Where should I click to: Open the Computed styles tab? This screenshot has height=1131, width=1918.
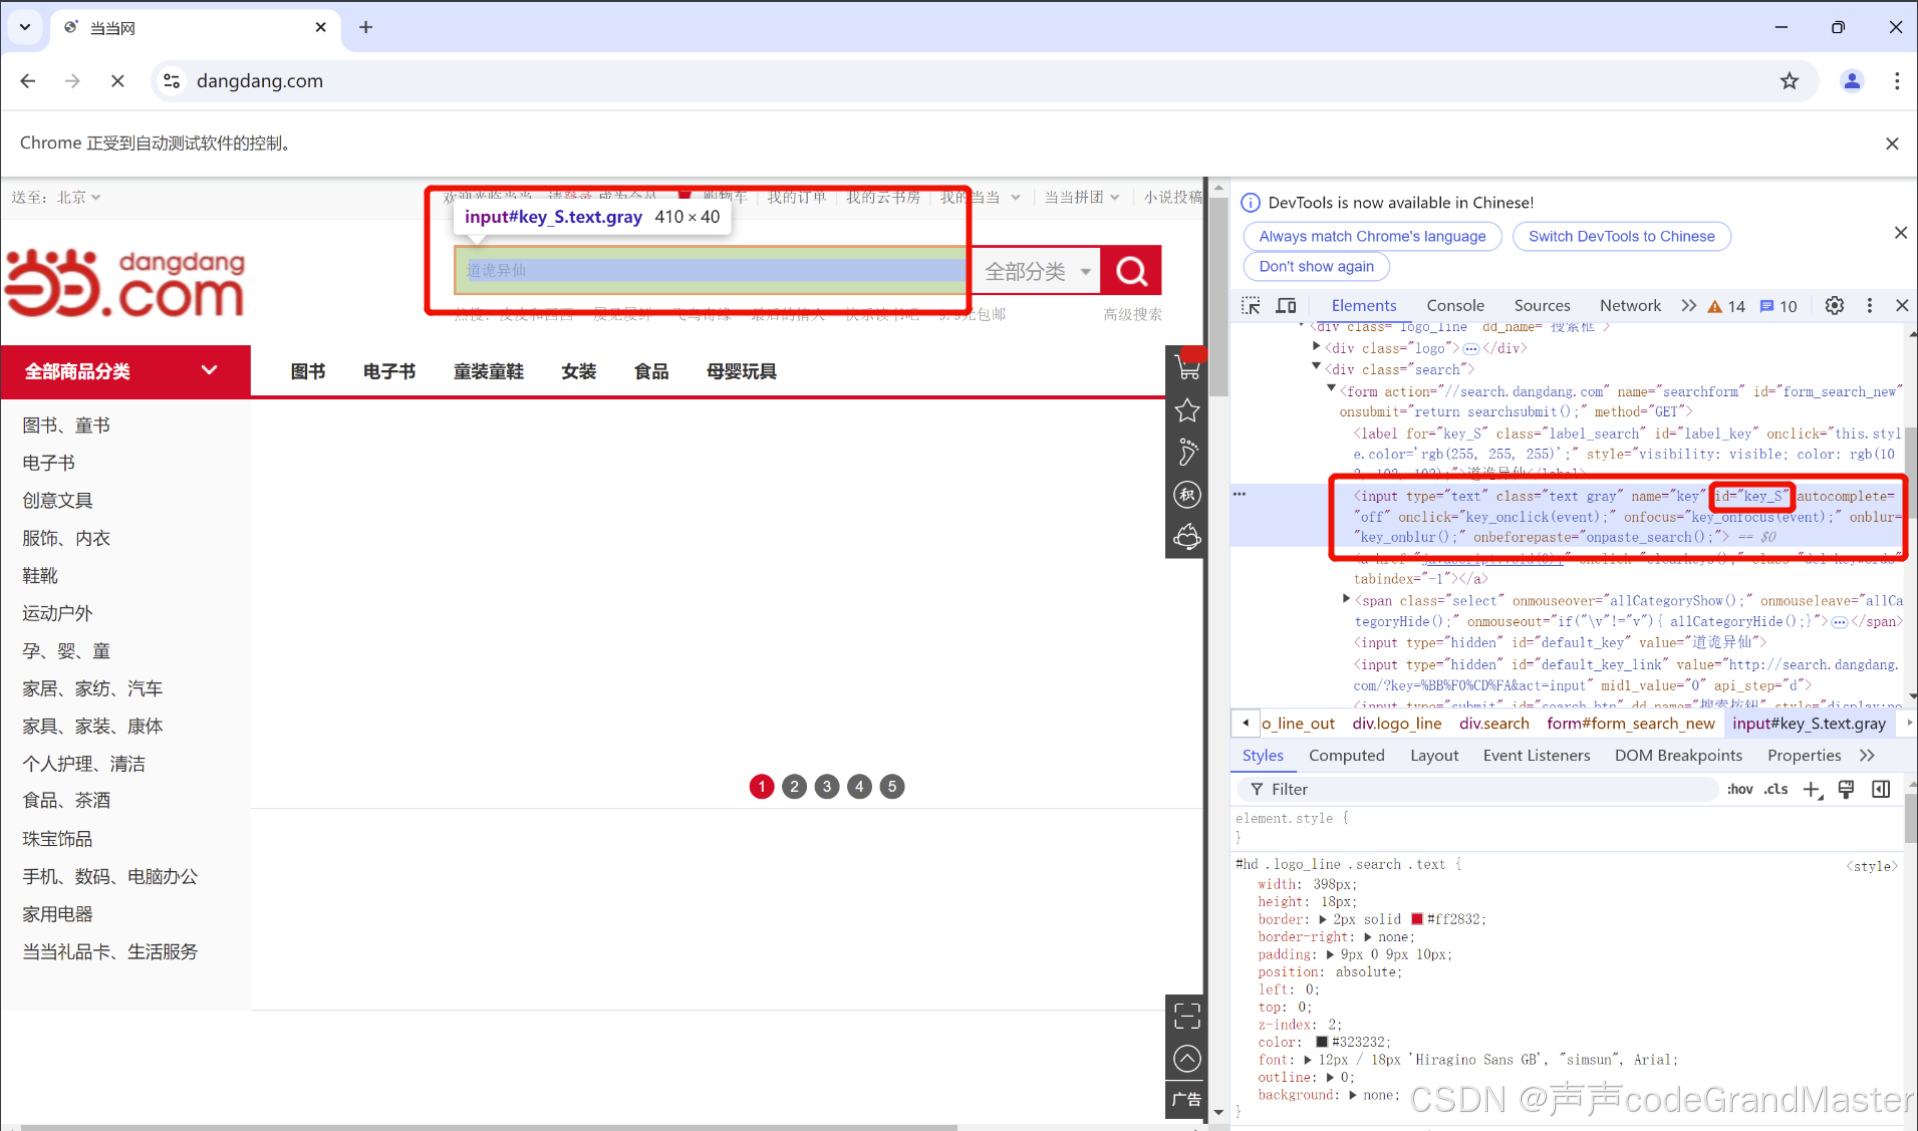coord(1346,756)
